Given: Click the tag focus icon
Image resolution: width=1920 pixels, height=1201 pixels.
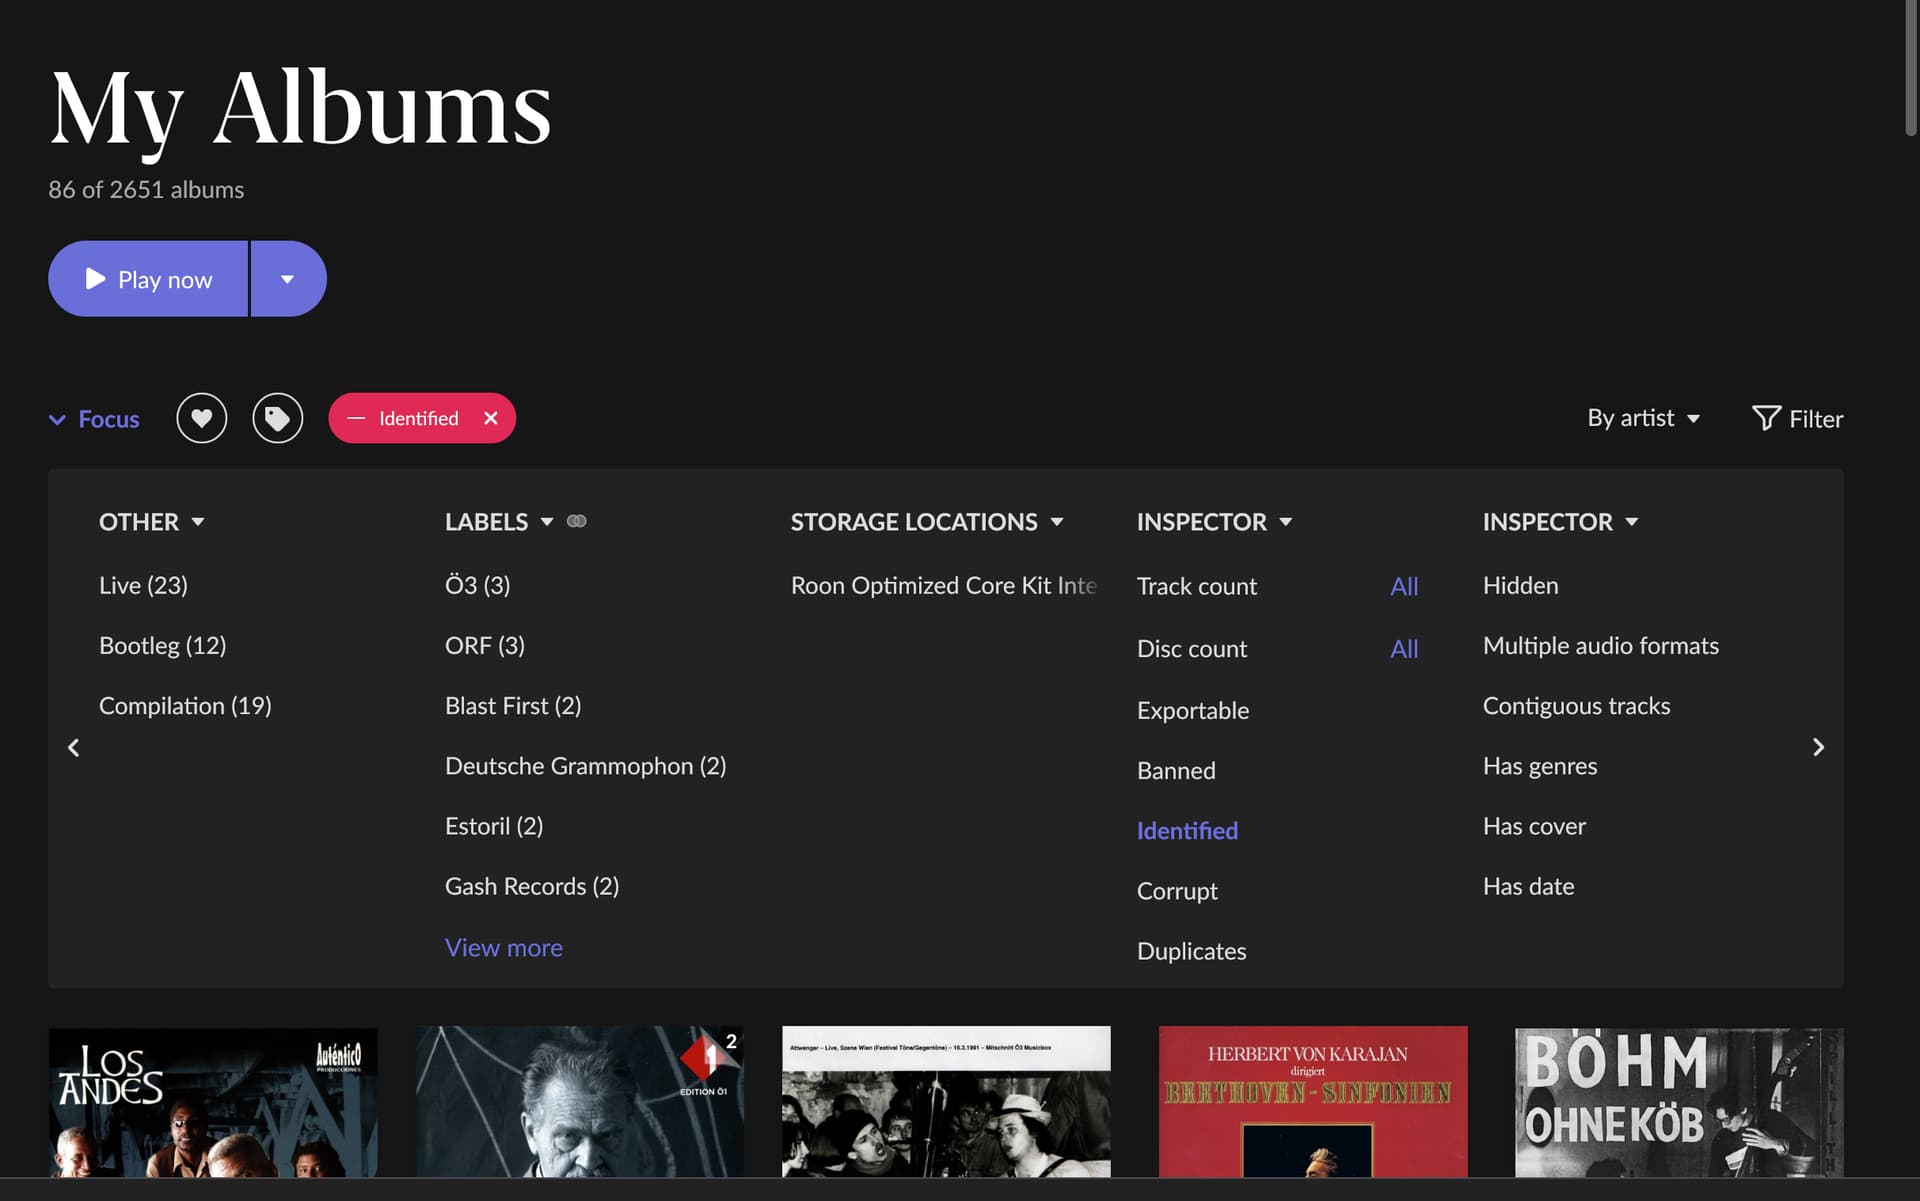Looking at the screenshot, I should tap(277, 418).
